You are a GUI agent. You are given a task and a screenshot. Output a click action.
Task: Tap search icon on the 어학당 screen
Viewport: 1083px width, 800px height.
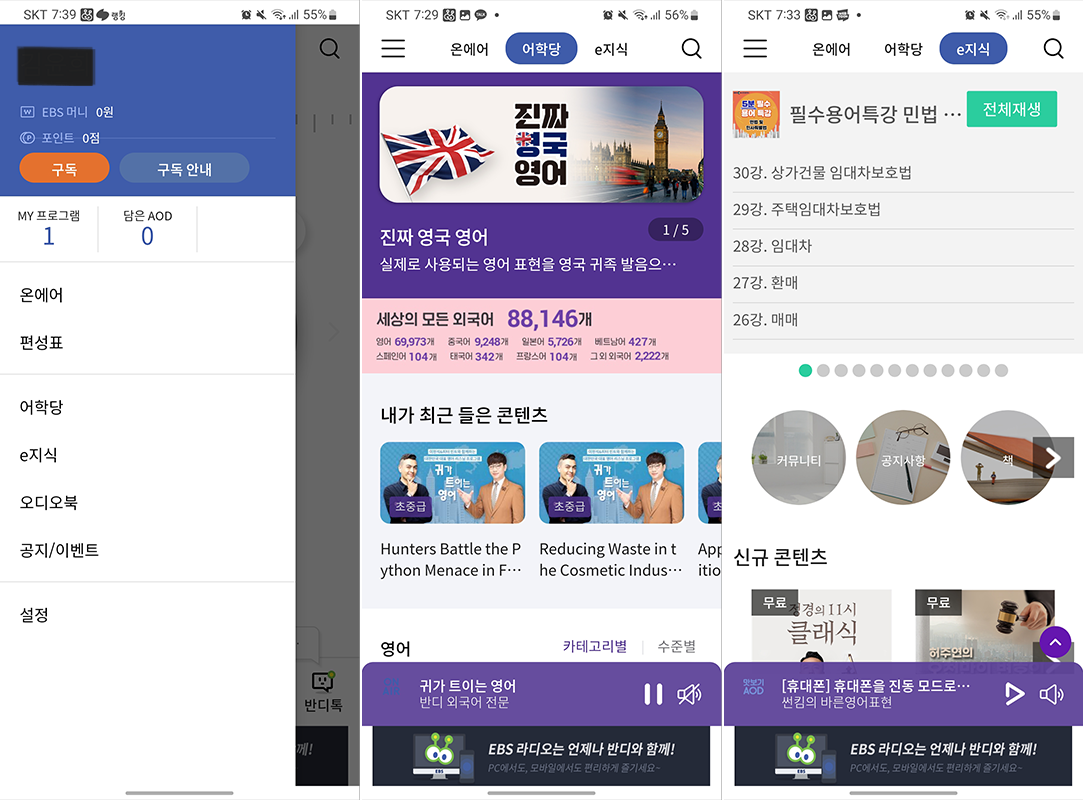click(x=691, y=48)
